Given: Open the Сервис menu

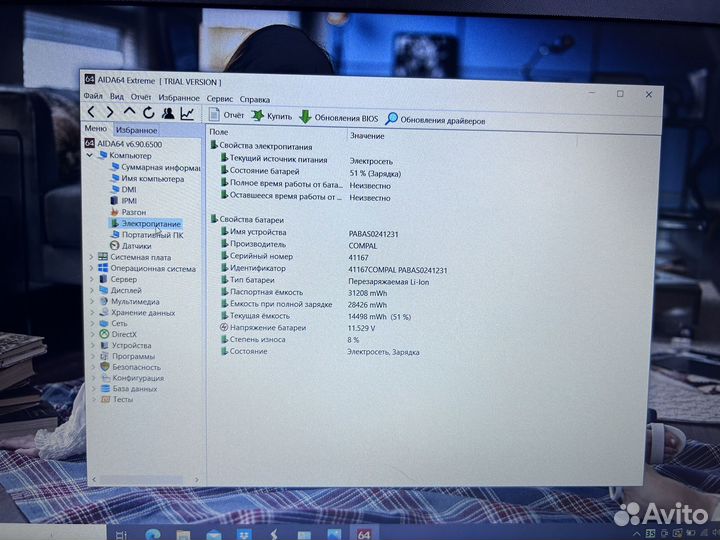Looking at the screenshot, I should tap(219, 99).
